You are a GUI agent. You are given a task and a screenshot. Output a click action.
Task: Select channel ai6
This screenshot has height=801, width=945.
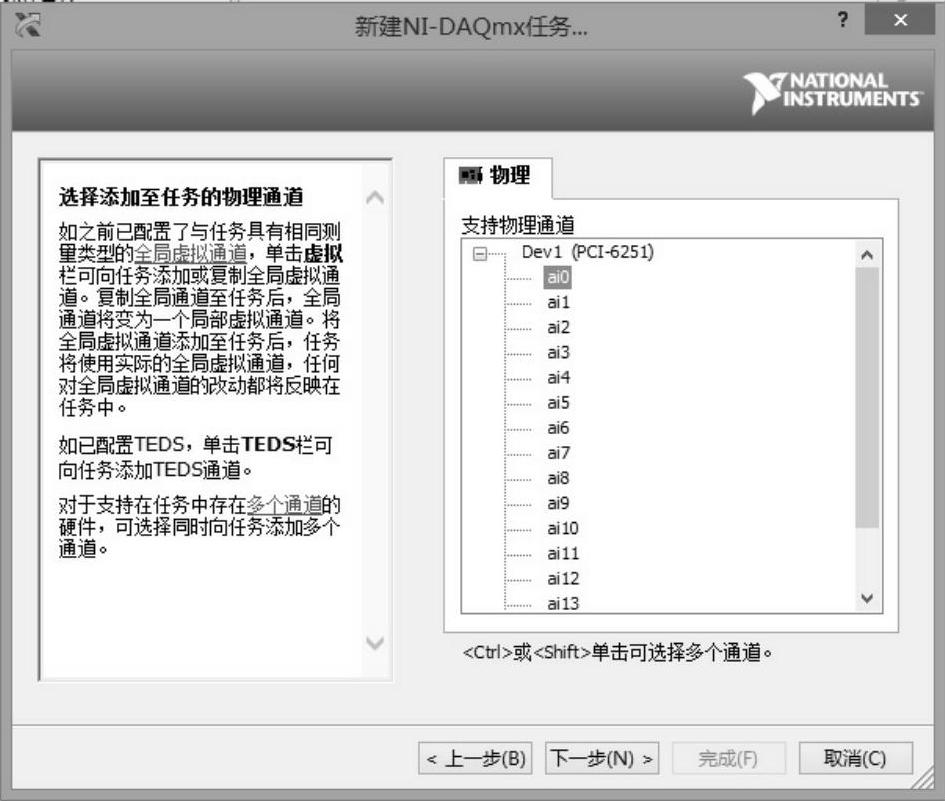coord(558,428)
